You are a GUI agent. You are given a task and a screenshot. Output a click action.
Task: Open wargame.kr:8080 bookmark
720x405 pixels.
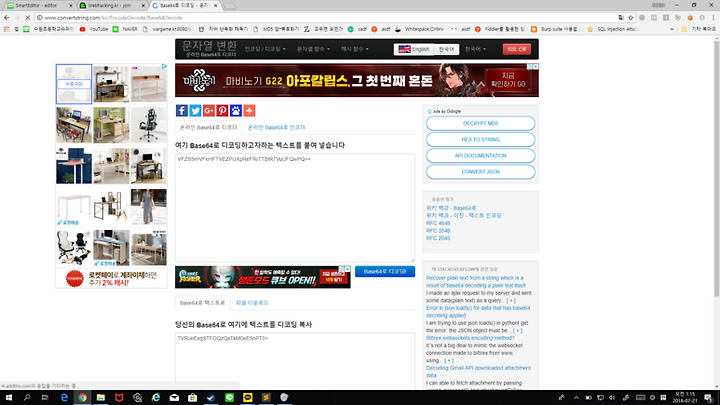click(168, 29)
